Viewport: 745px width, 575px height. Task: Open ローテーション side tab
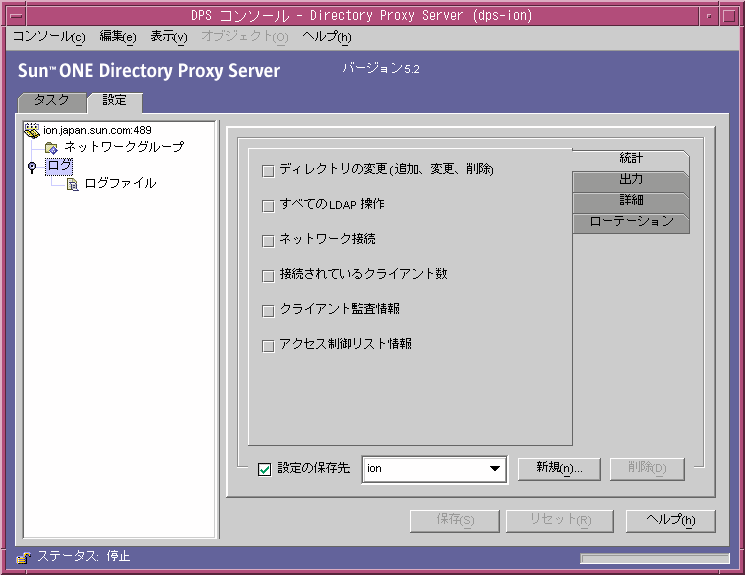coord(630,222)
